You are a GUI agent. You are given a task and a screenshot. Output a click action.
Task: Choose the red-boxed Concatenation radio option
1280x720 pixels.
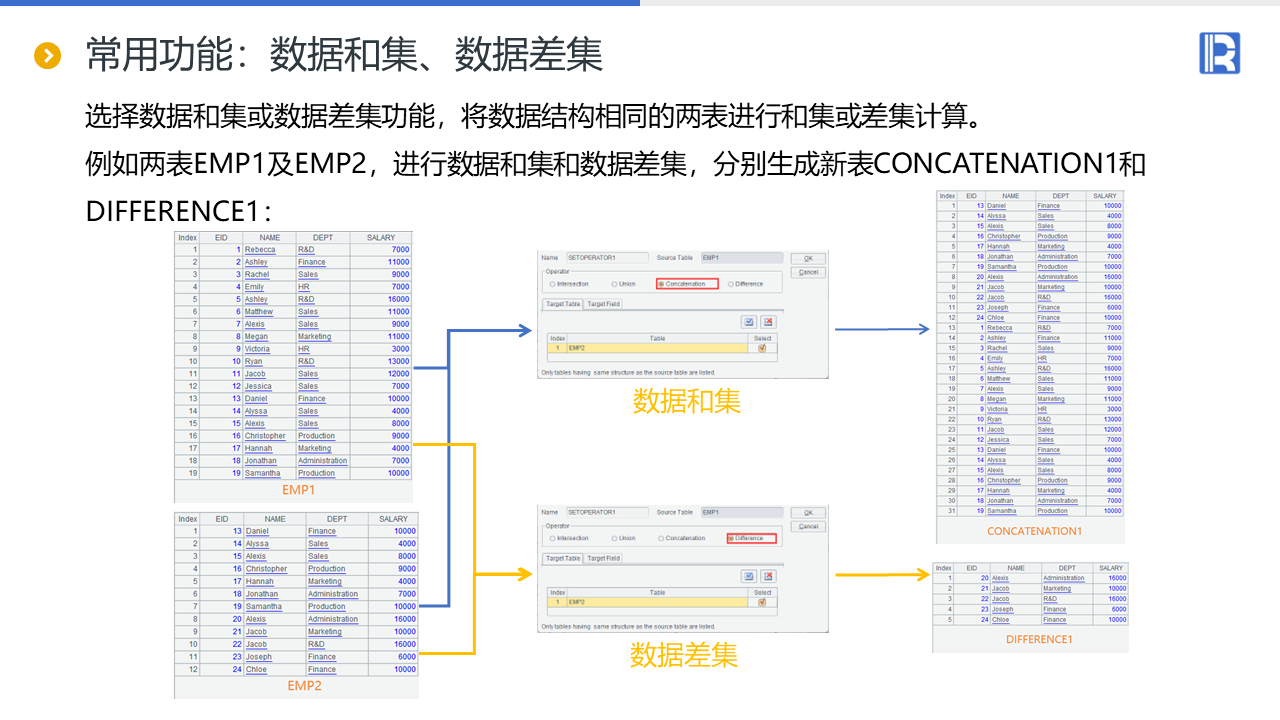pos(687,284)
